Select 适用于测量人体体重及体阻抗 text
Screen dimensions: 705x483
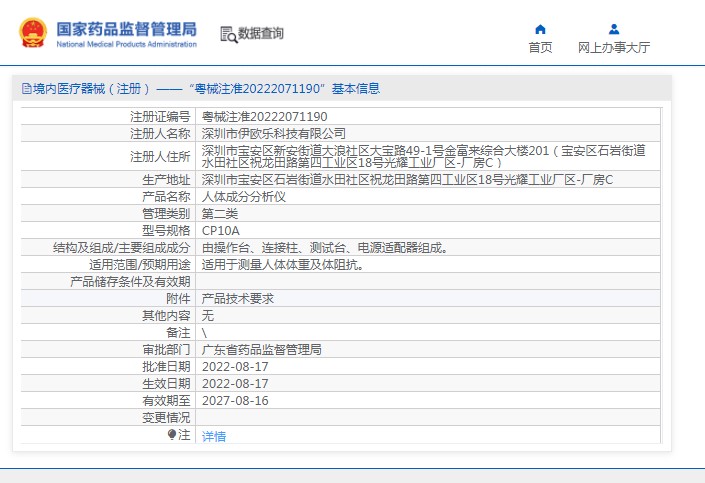283,265
